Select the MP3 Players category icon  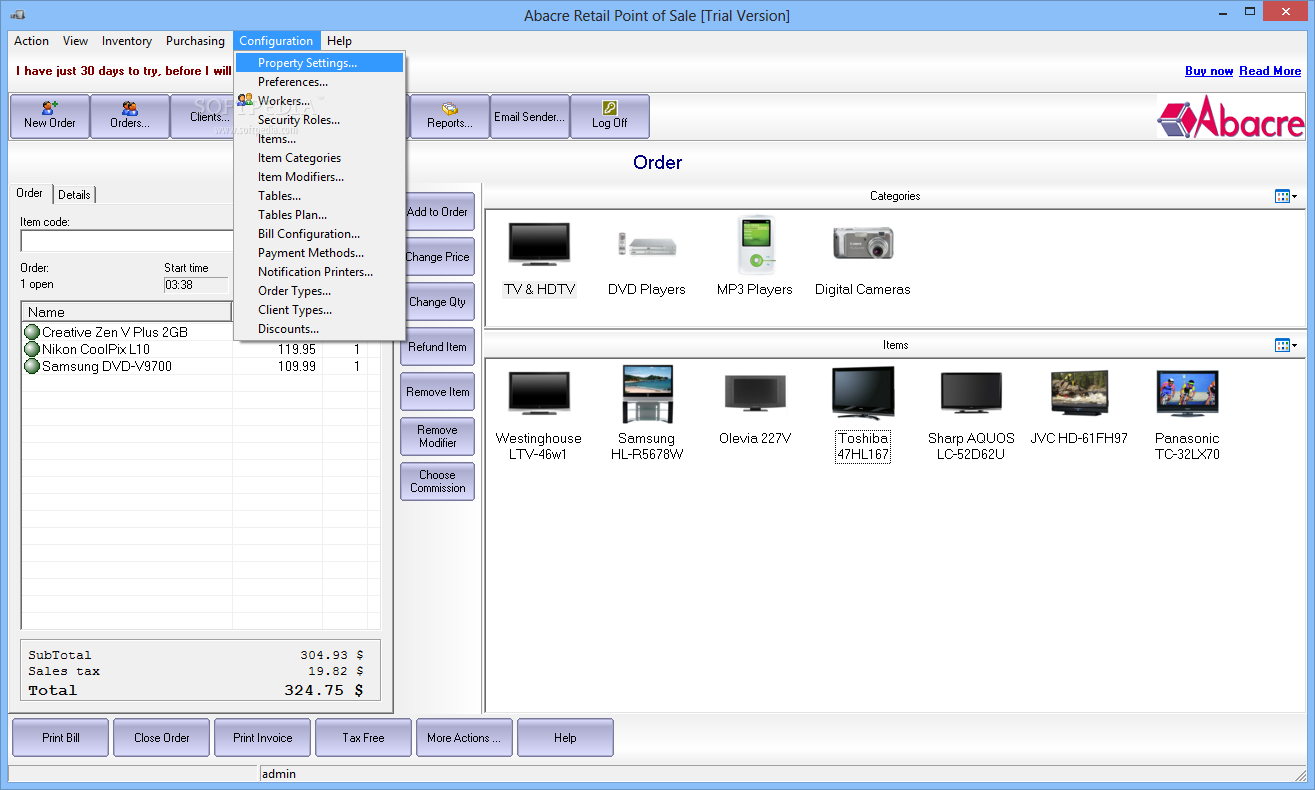755,245
